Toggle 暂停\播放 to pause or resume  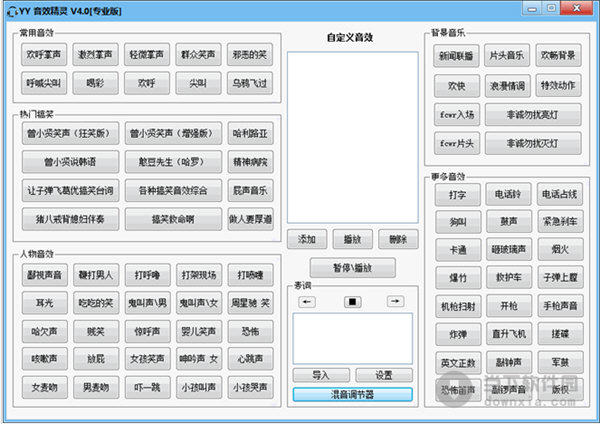351,268
